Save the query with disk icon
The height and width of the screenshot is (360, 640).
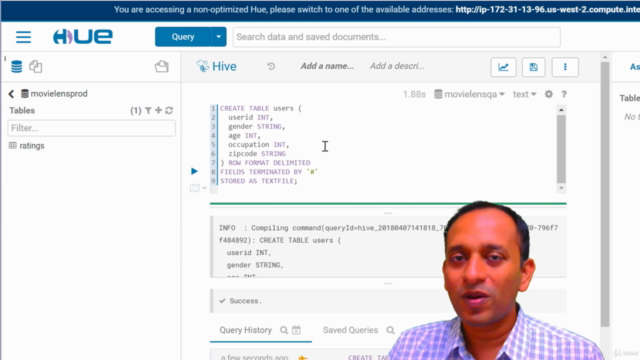[x=533, y=67]
